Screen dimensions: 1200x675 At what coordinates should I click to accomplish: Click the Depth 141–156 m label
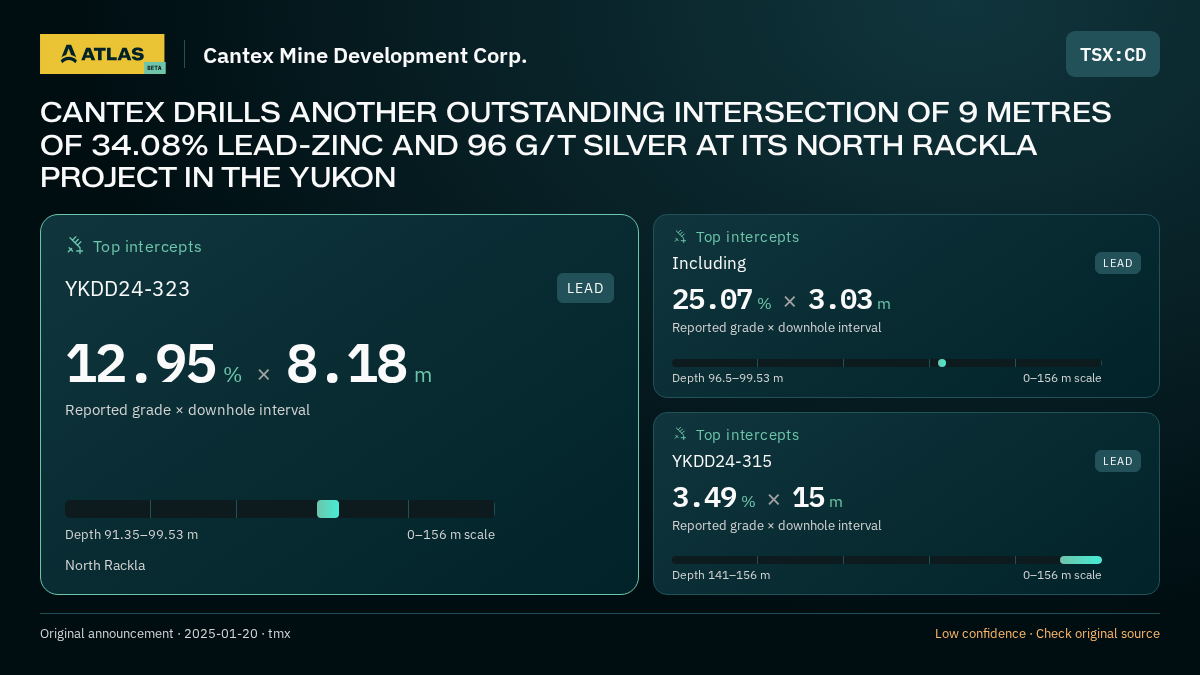coord(721,575)
